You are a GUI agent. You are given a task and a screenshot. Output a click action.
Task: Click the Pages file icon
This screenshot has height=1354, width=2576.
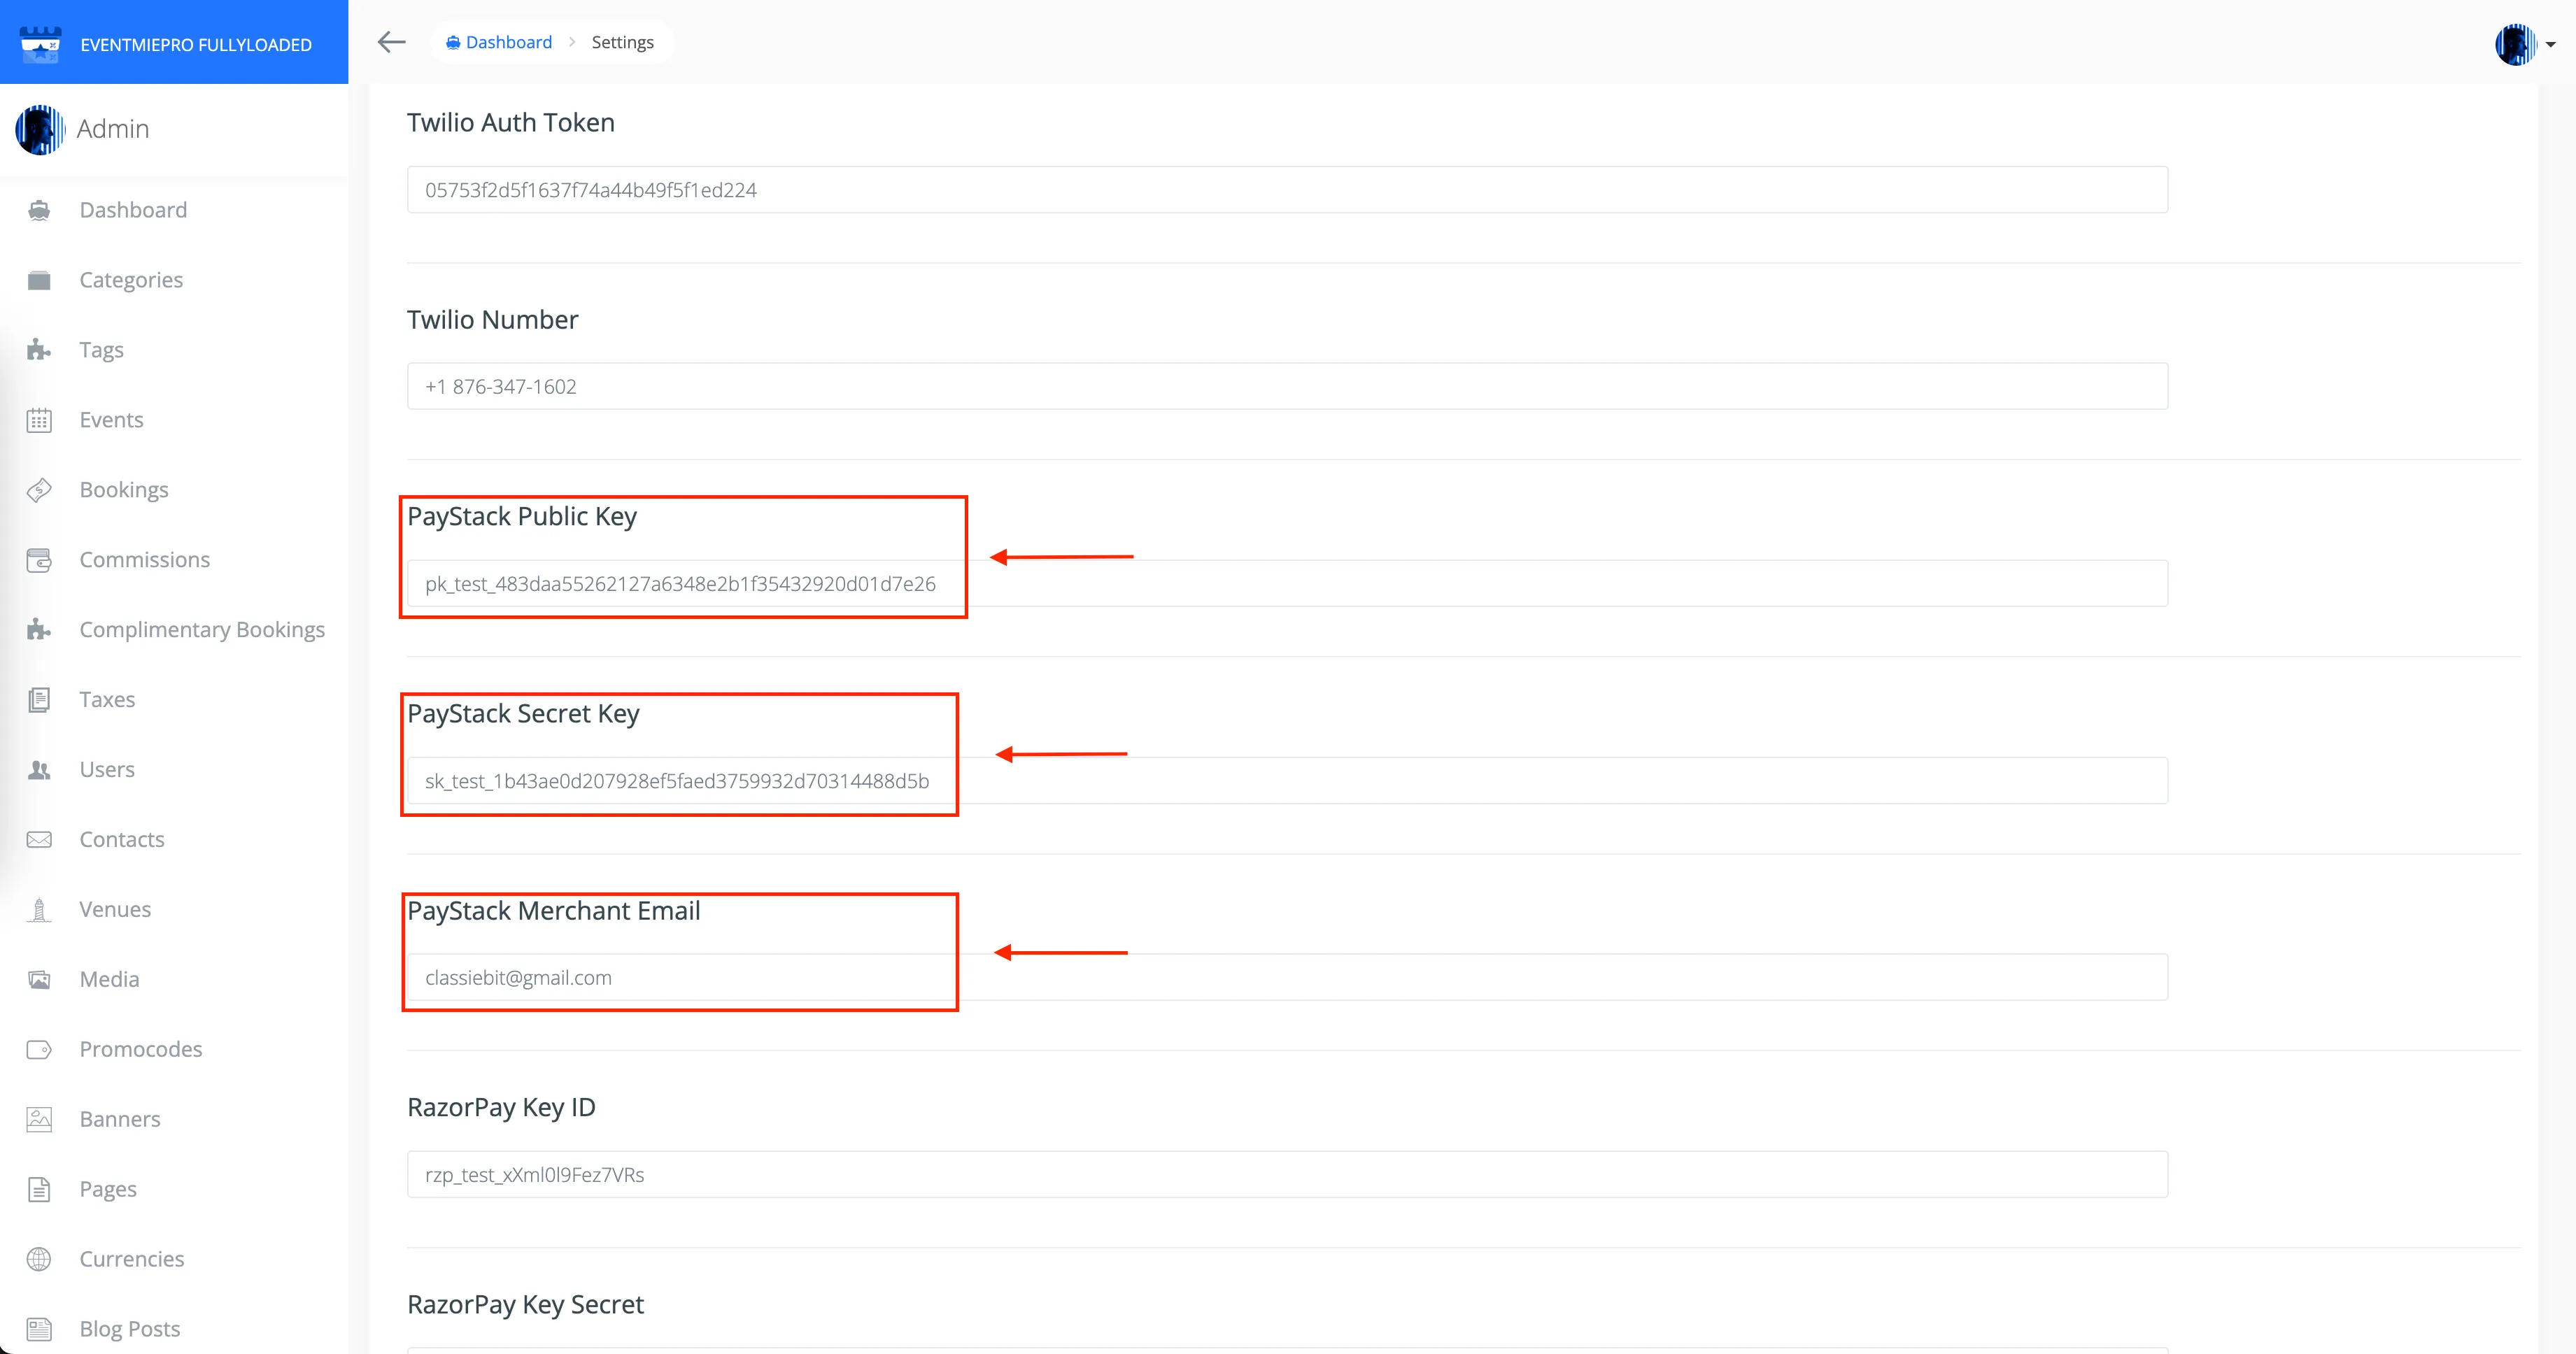(x=39, y=1189)
